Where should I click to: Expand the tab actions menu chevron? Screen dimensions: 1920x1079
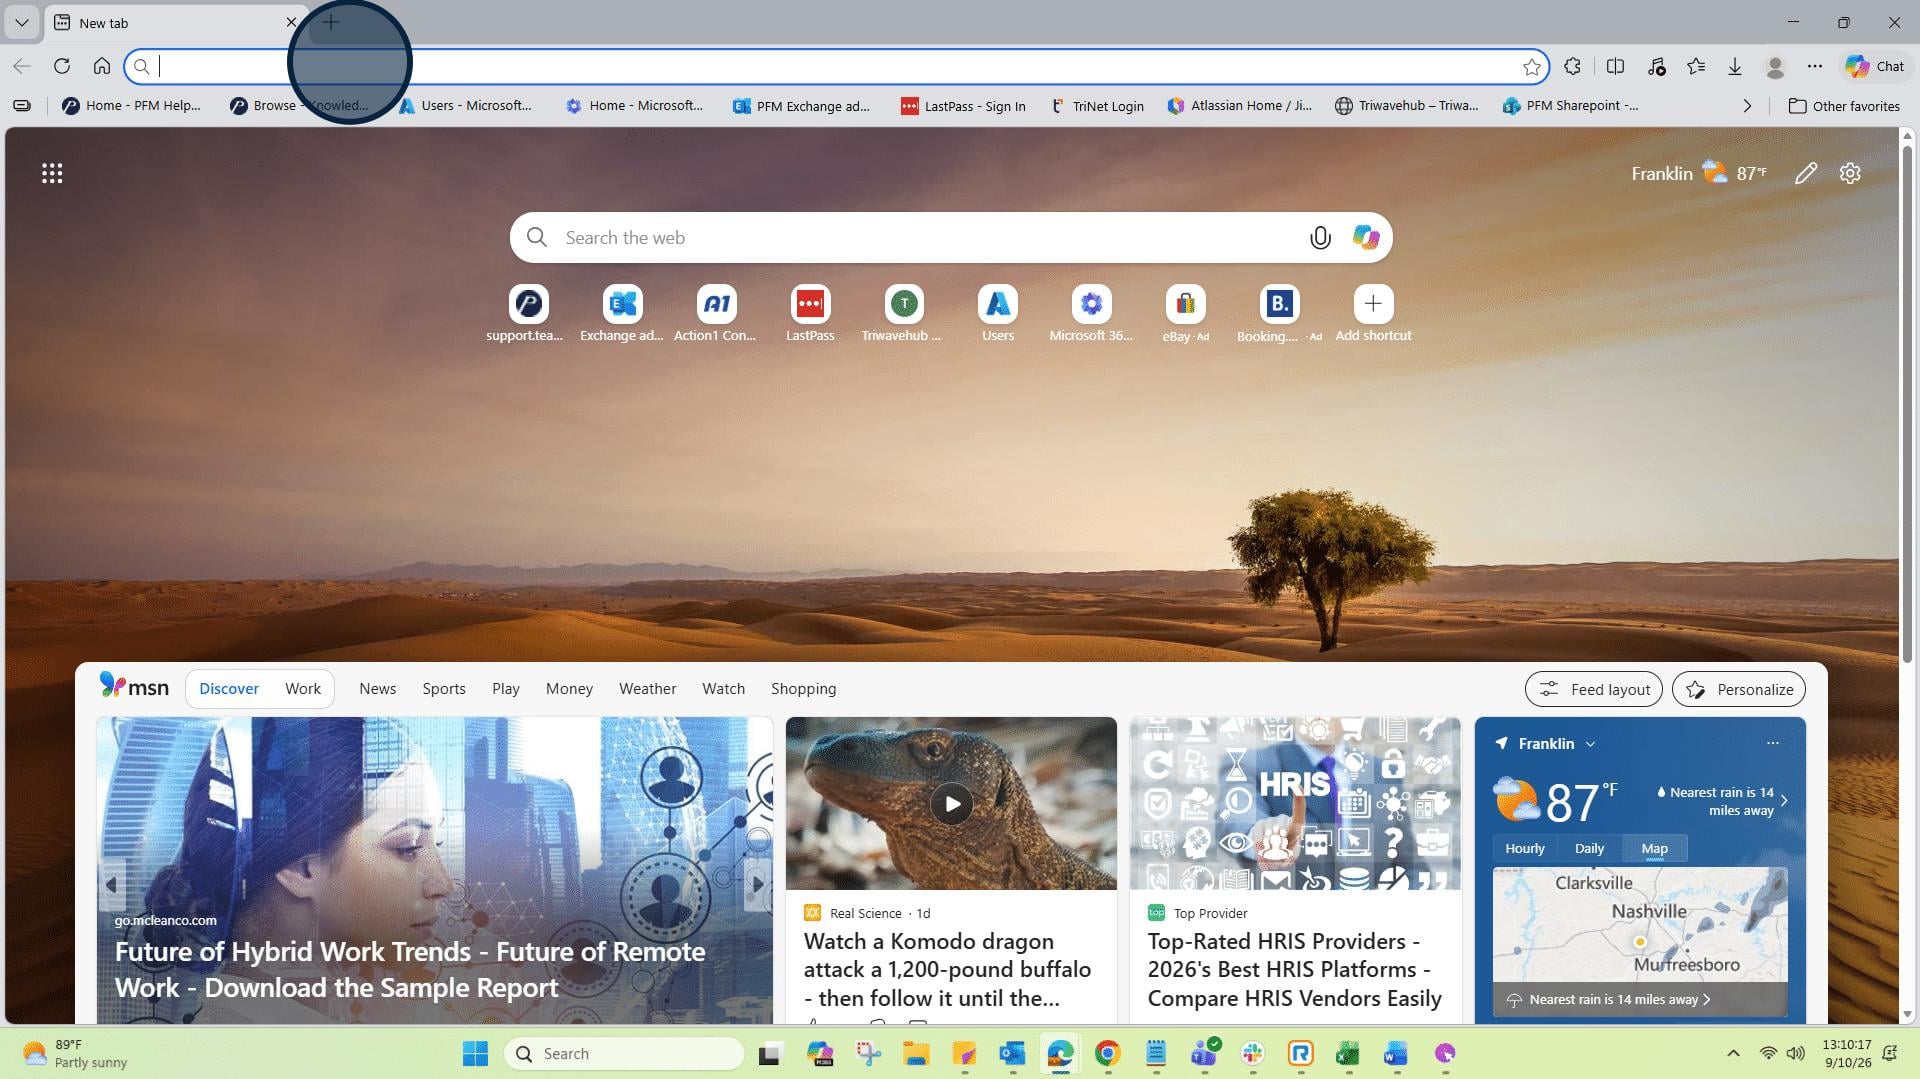[22, 22]
